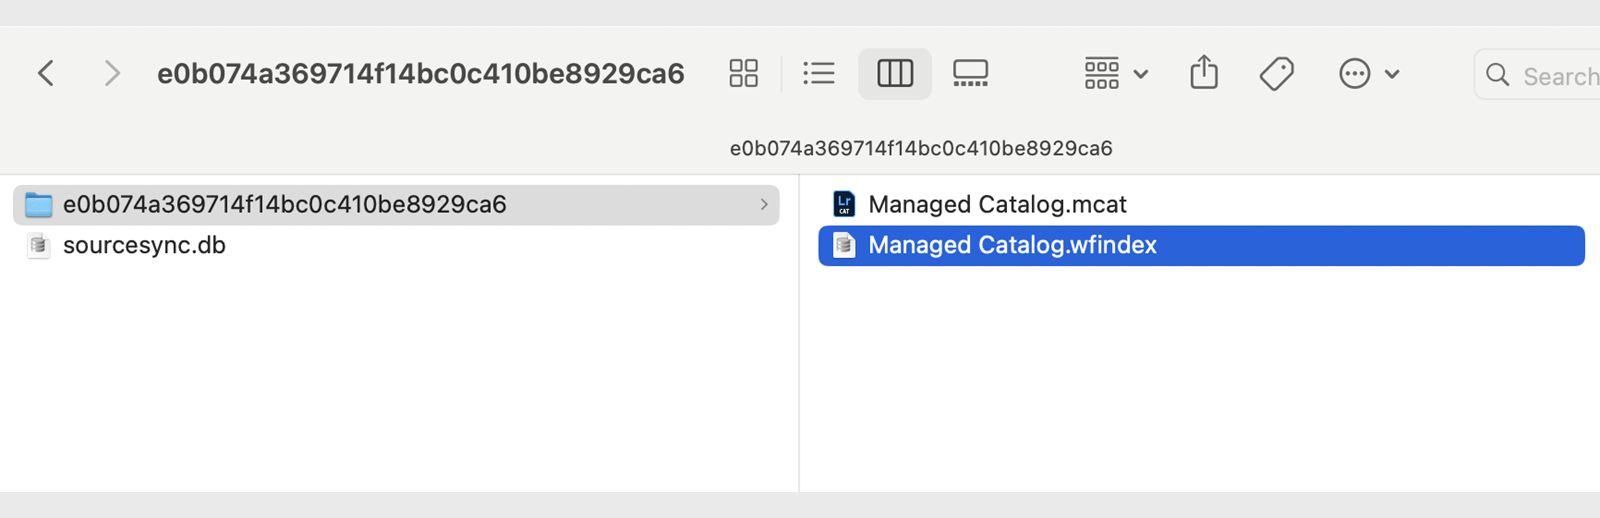Image resolution: width=1600 pixels, height=518 pixels.
Task: Select the Managed Catalog.mcat file
Action: click(x=997, y=205)
